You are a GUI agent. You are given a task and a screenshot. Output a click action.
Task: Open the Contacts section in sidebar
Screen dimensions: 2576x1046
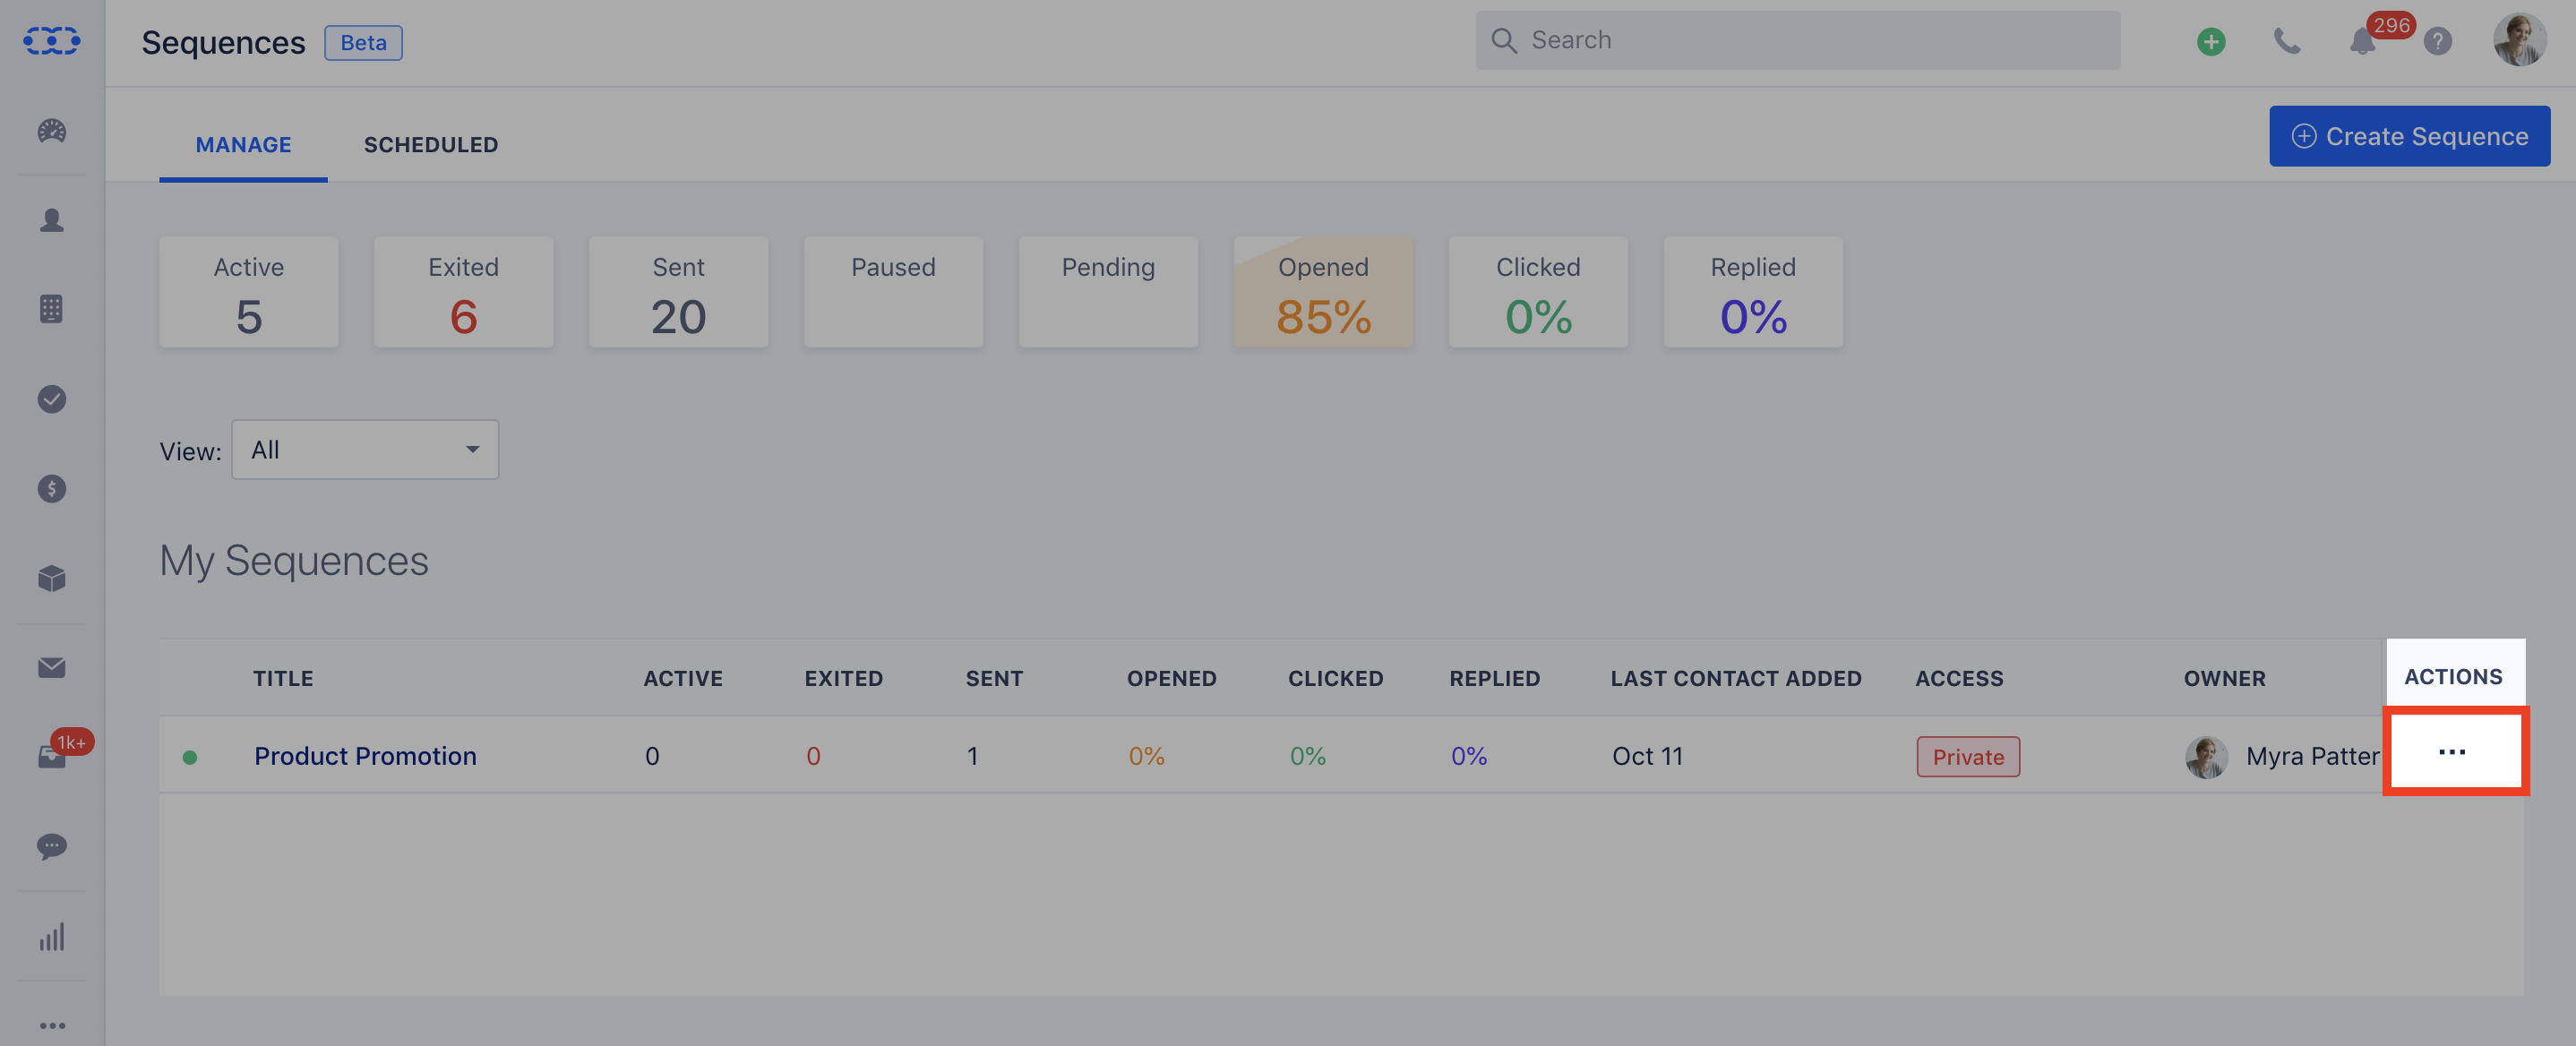(x=52, y=221)
